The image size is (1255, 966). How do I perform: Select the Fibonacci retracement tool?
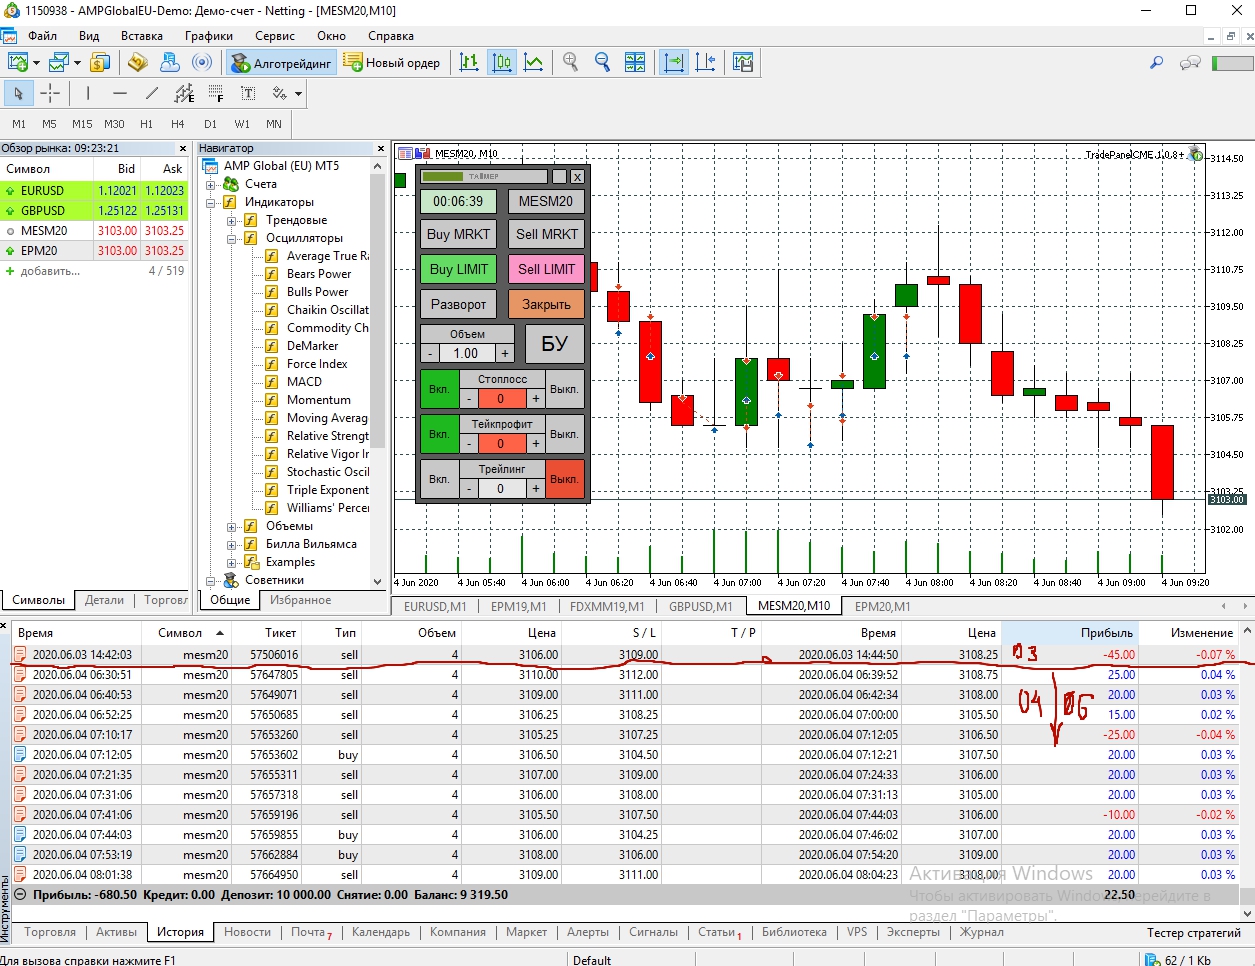coord(216,93)
